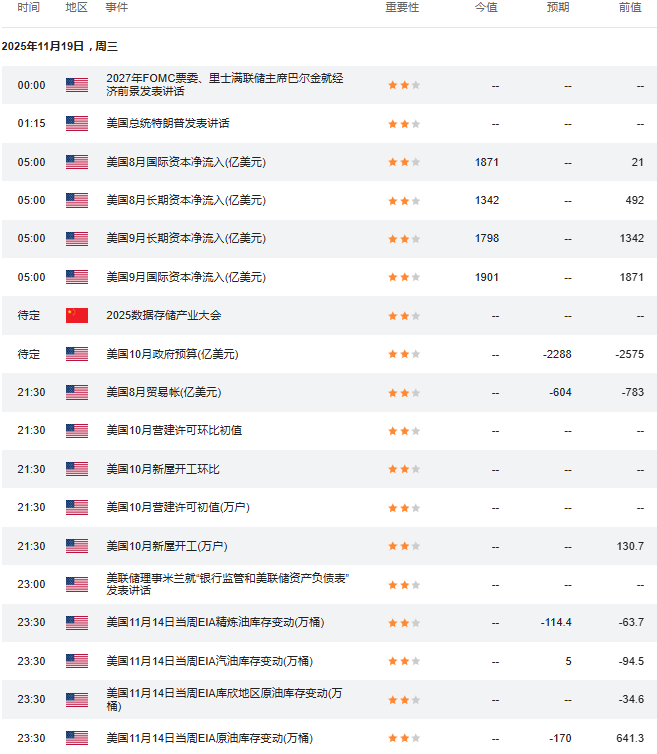Open the 美国总统特朗普发表讲话 event

pyautogui.click(x=168, y=124)
